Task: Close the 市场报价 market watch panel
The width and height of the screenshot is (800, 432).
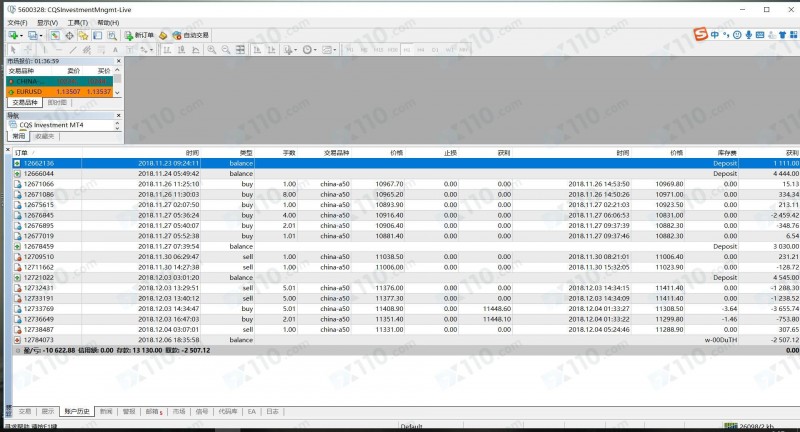Action: click(119, 61)
